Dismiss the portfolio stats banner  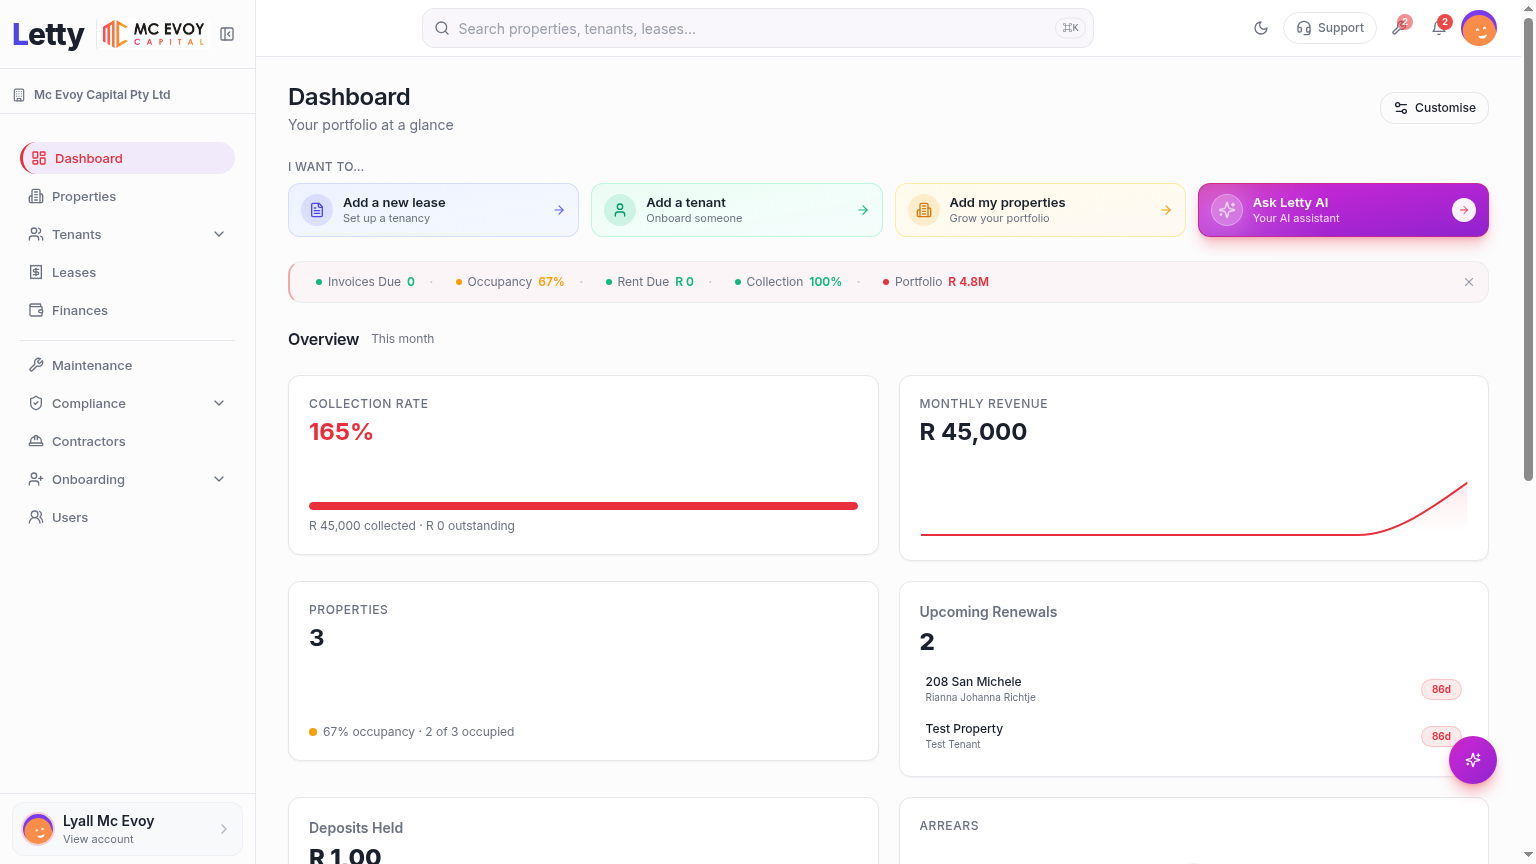pyautogui.click(x=1469, y=282)
